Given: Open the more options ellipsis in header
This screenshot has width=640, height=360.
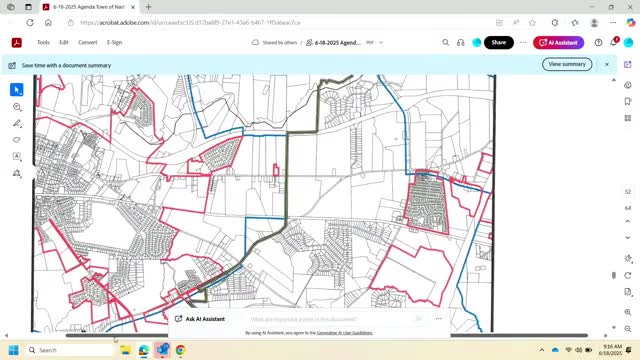Looking at the screenshot, I should pos(523,42).
